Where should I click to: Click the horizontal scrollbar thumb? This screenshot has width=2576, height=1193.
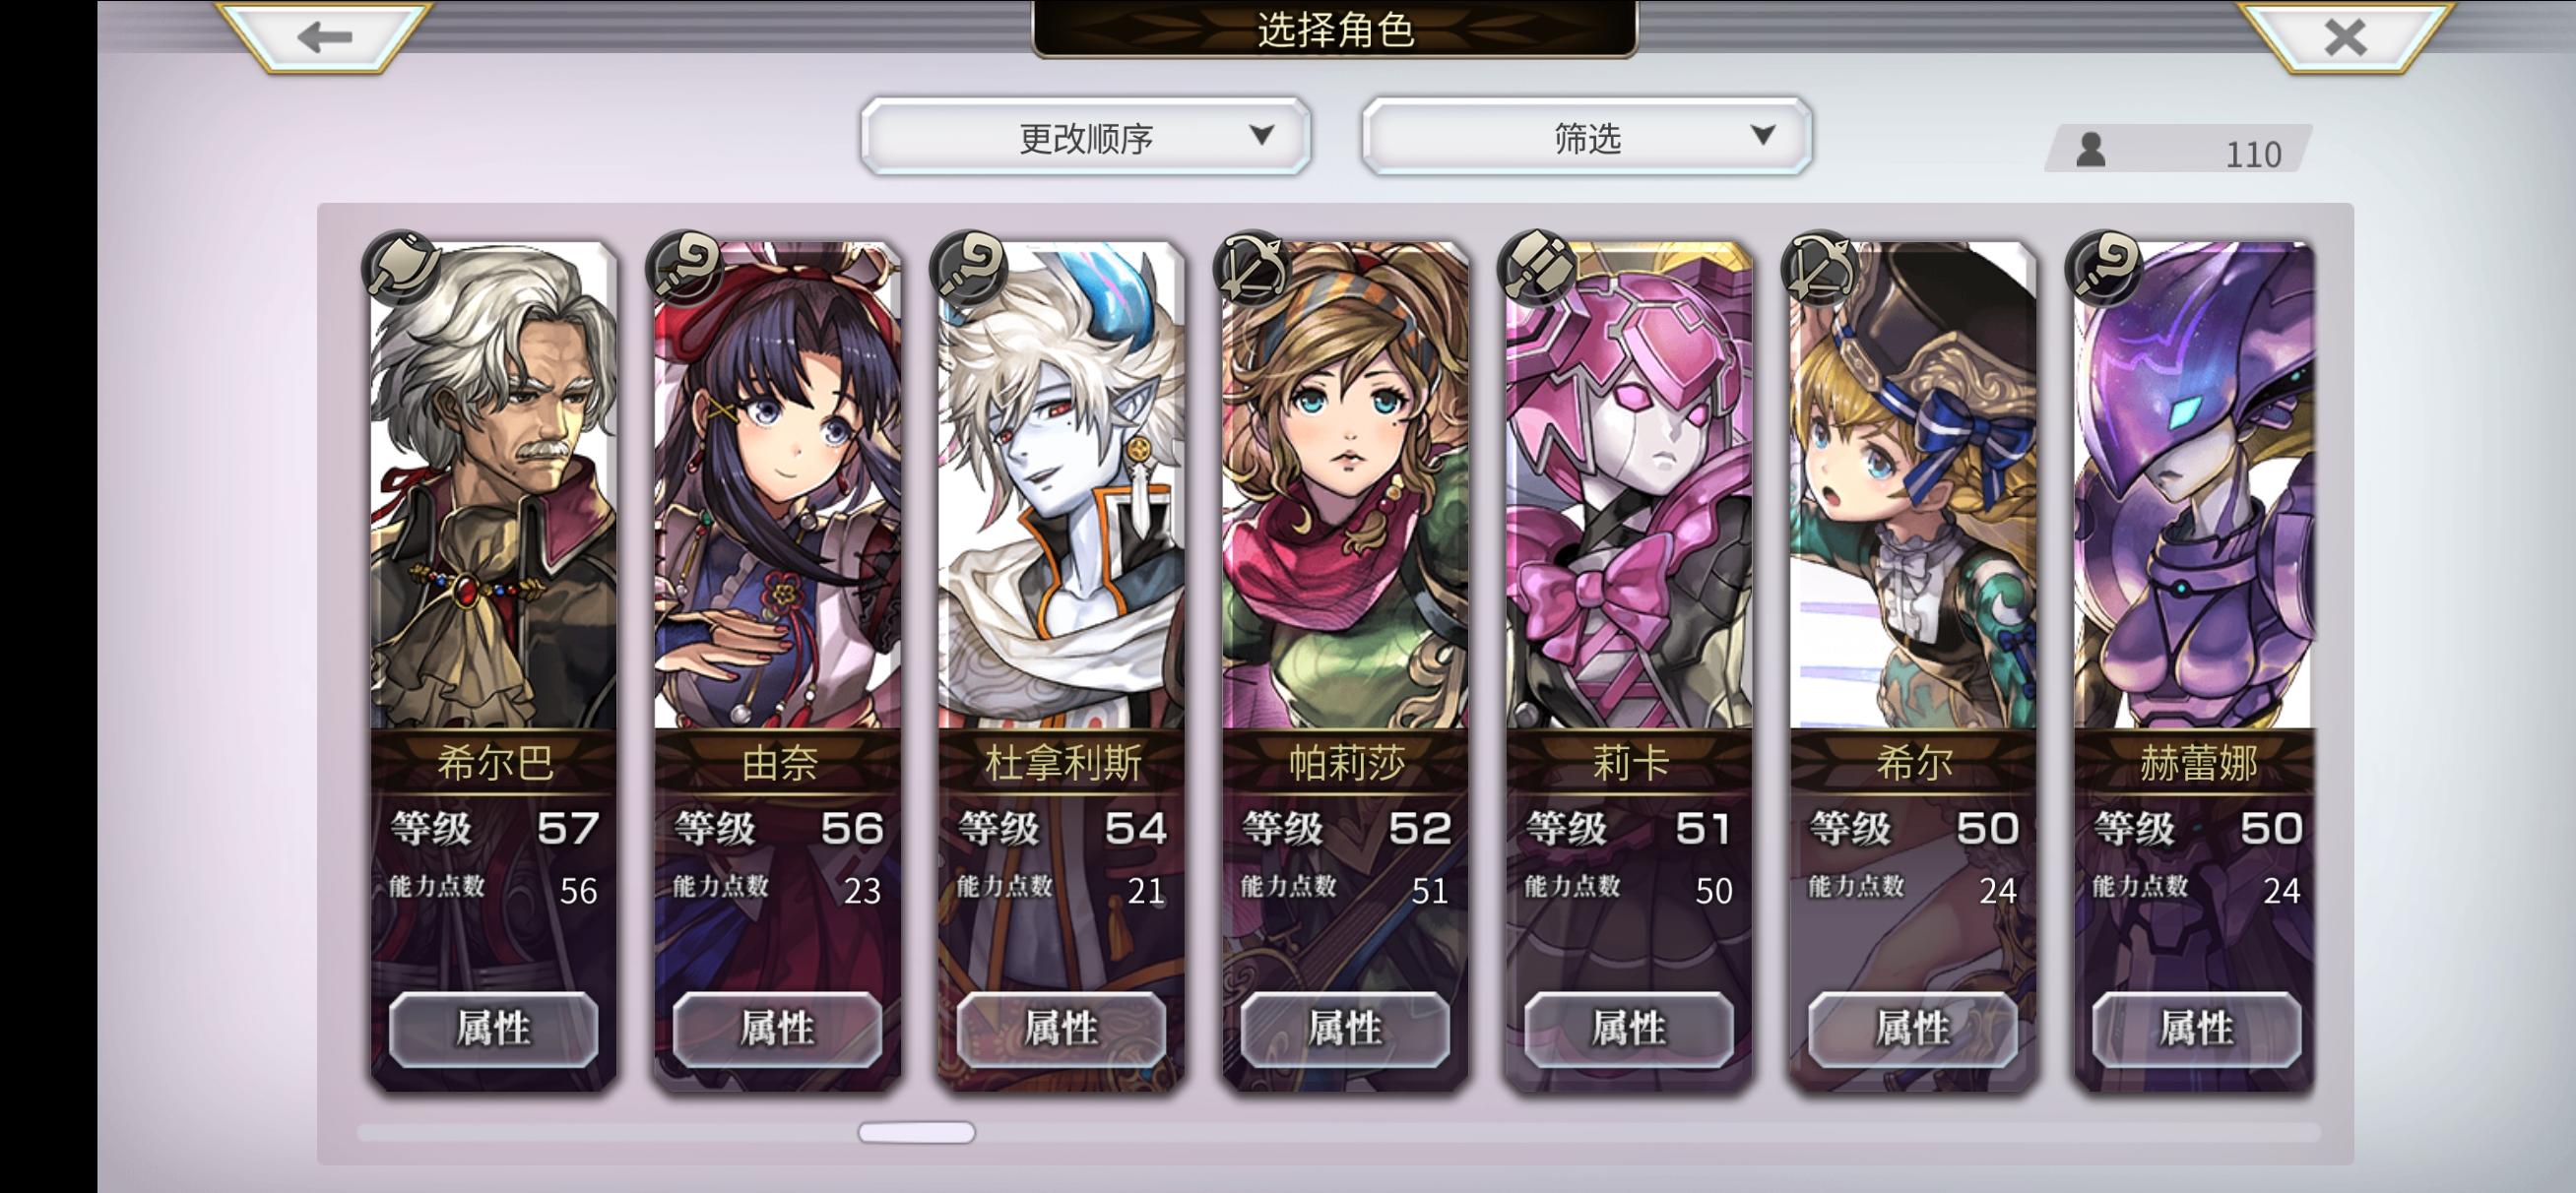point(916,1131)
